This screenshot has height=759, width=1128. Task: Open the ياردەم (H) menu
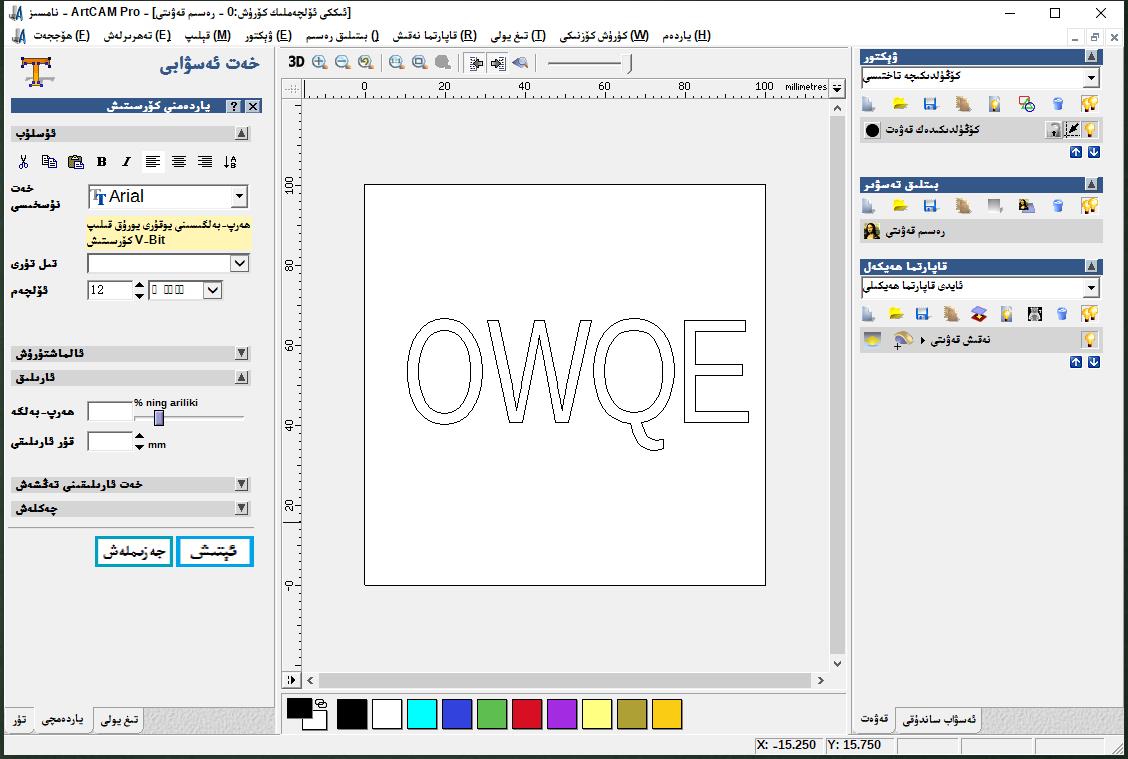[x=686, y=35]
